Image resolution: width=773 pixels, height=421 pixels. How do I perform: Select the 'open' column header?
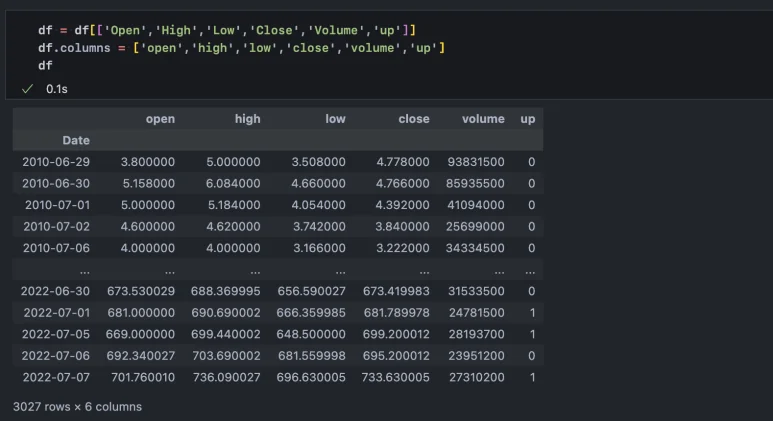click(160, 119)
